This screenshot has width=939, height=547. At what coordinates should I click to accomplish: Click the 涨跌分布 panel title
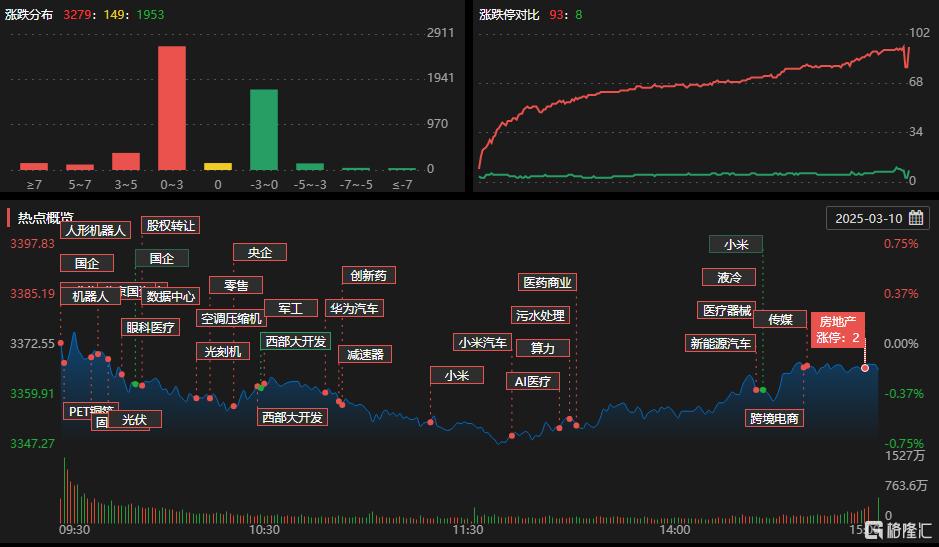(x=29, y=14)
